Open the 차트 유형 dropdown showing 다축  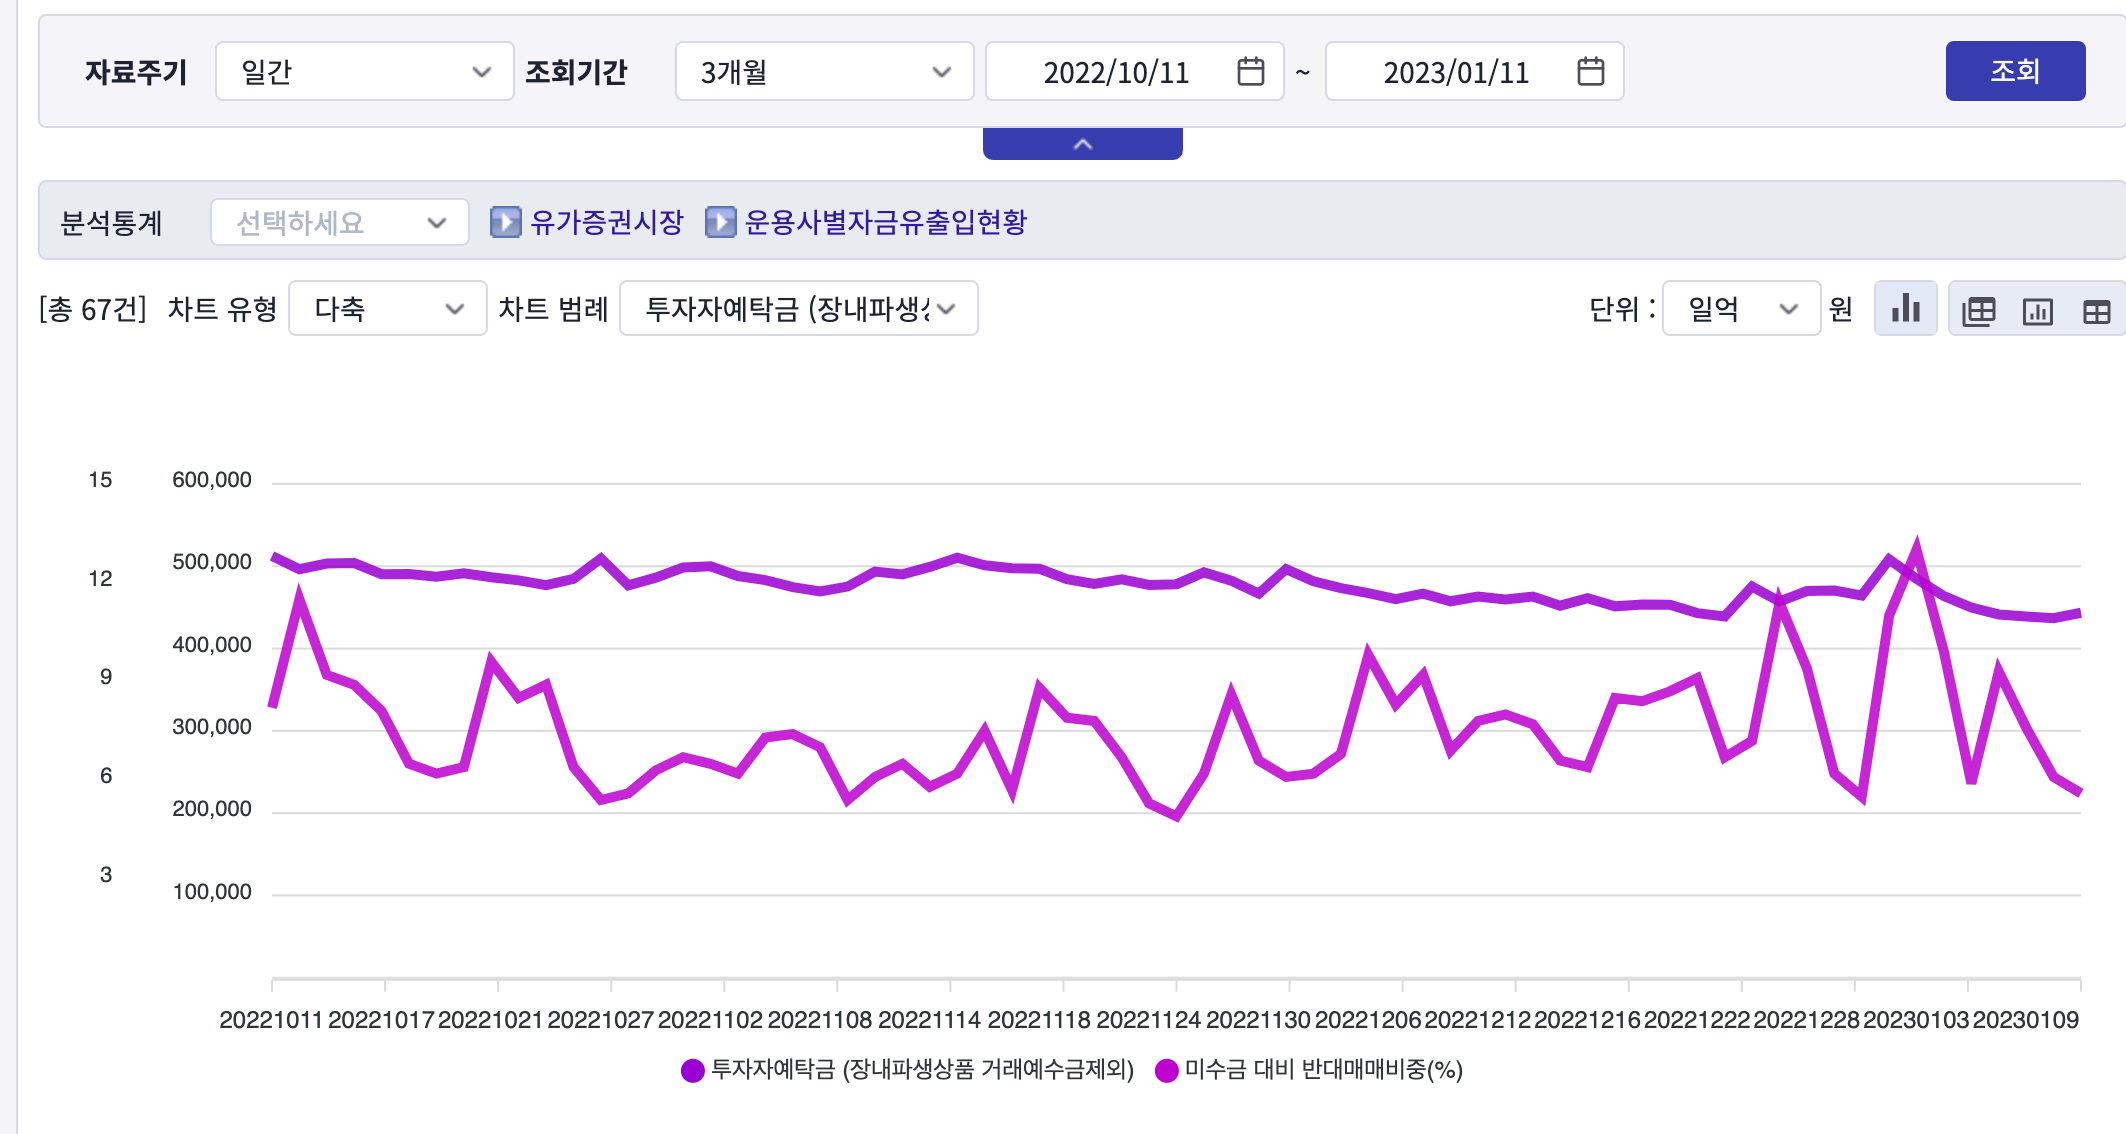click(387, 309)
